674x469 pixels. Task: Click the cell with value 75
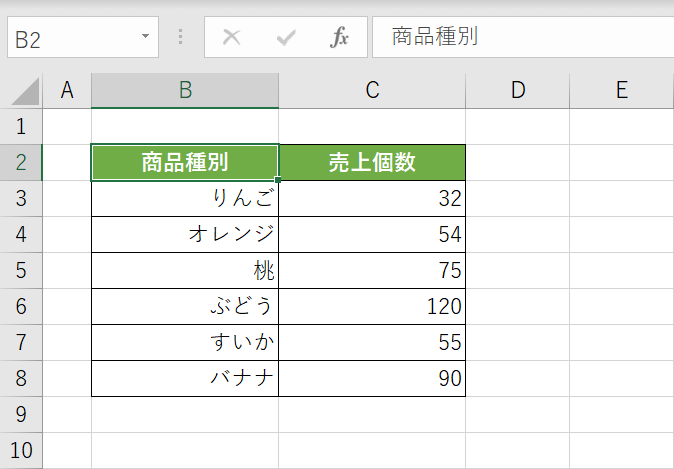(x=372, y=271)
